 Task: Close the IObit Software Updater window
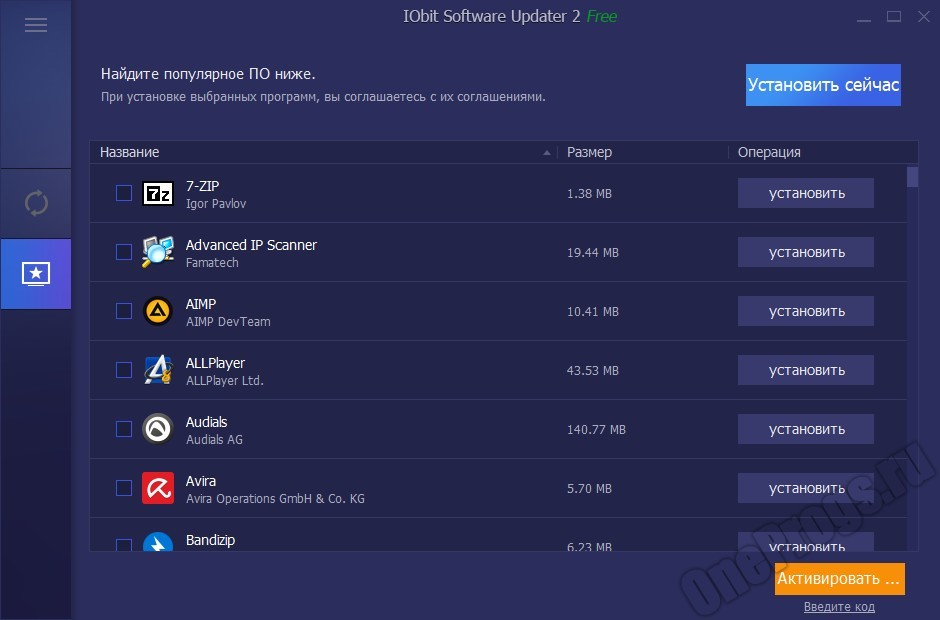click(x=924, y=17)
